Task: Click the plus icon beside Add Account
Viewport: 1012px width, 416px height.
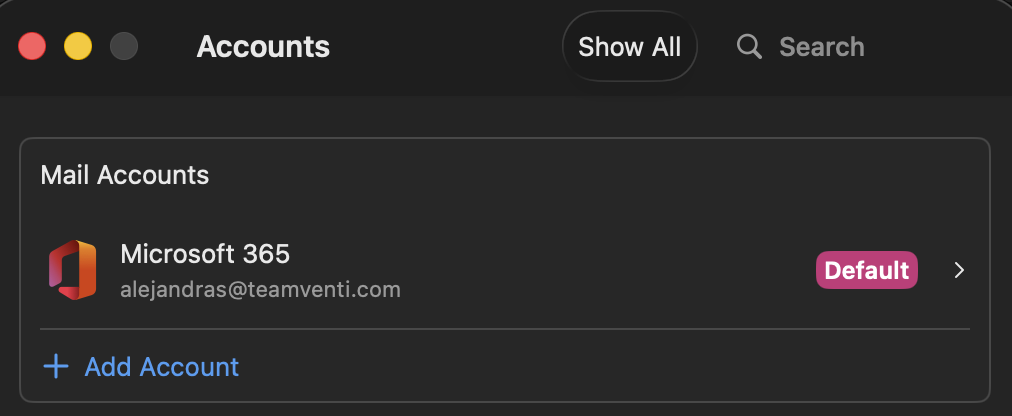Action: [56, 367]
